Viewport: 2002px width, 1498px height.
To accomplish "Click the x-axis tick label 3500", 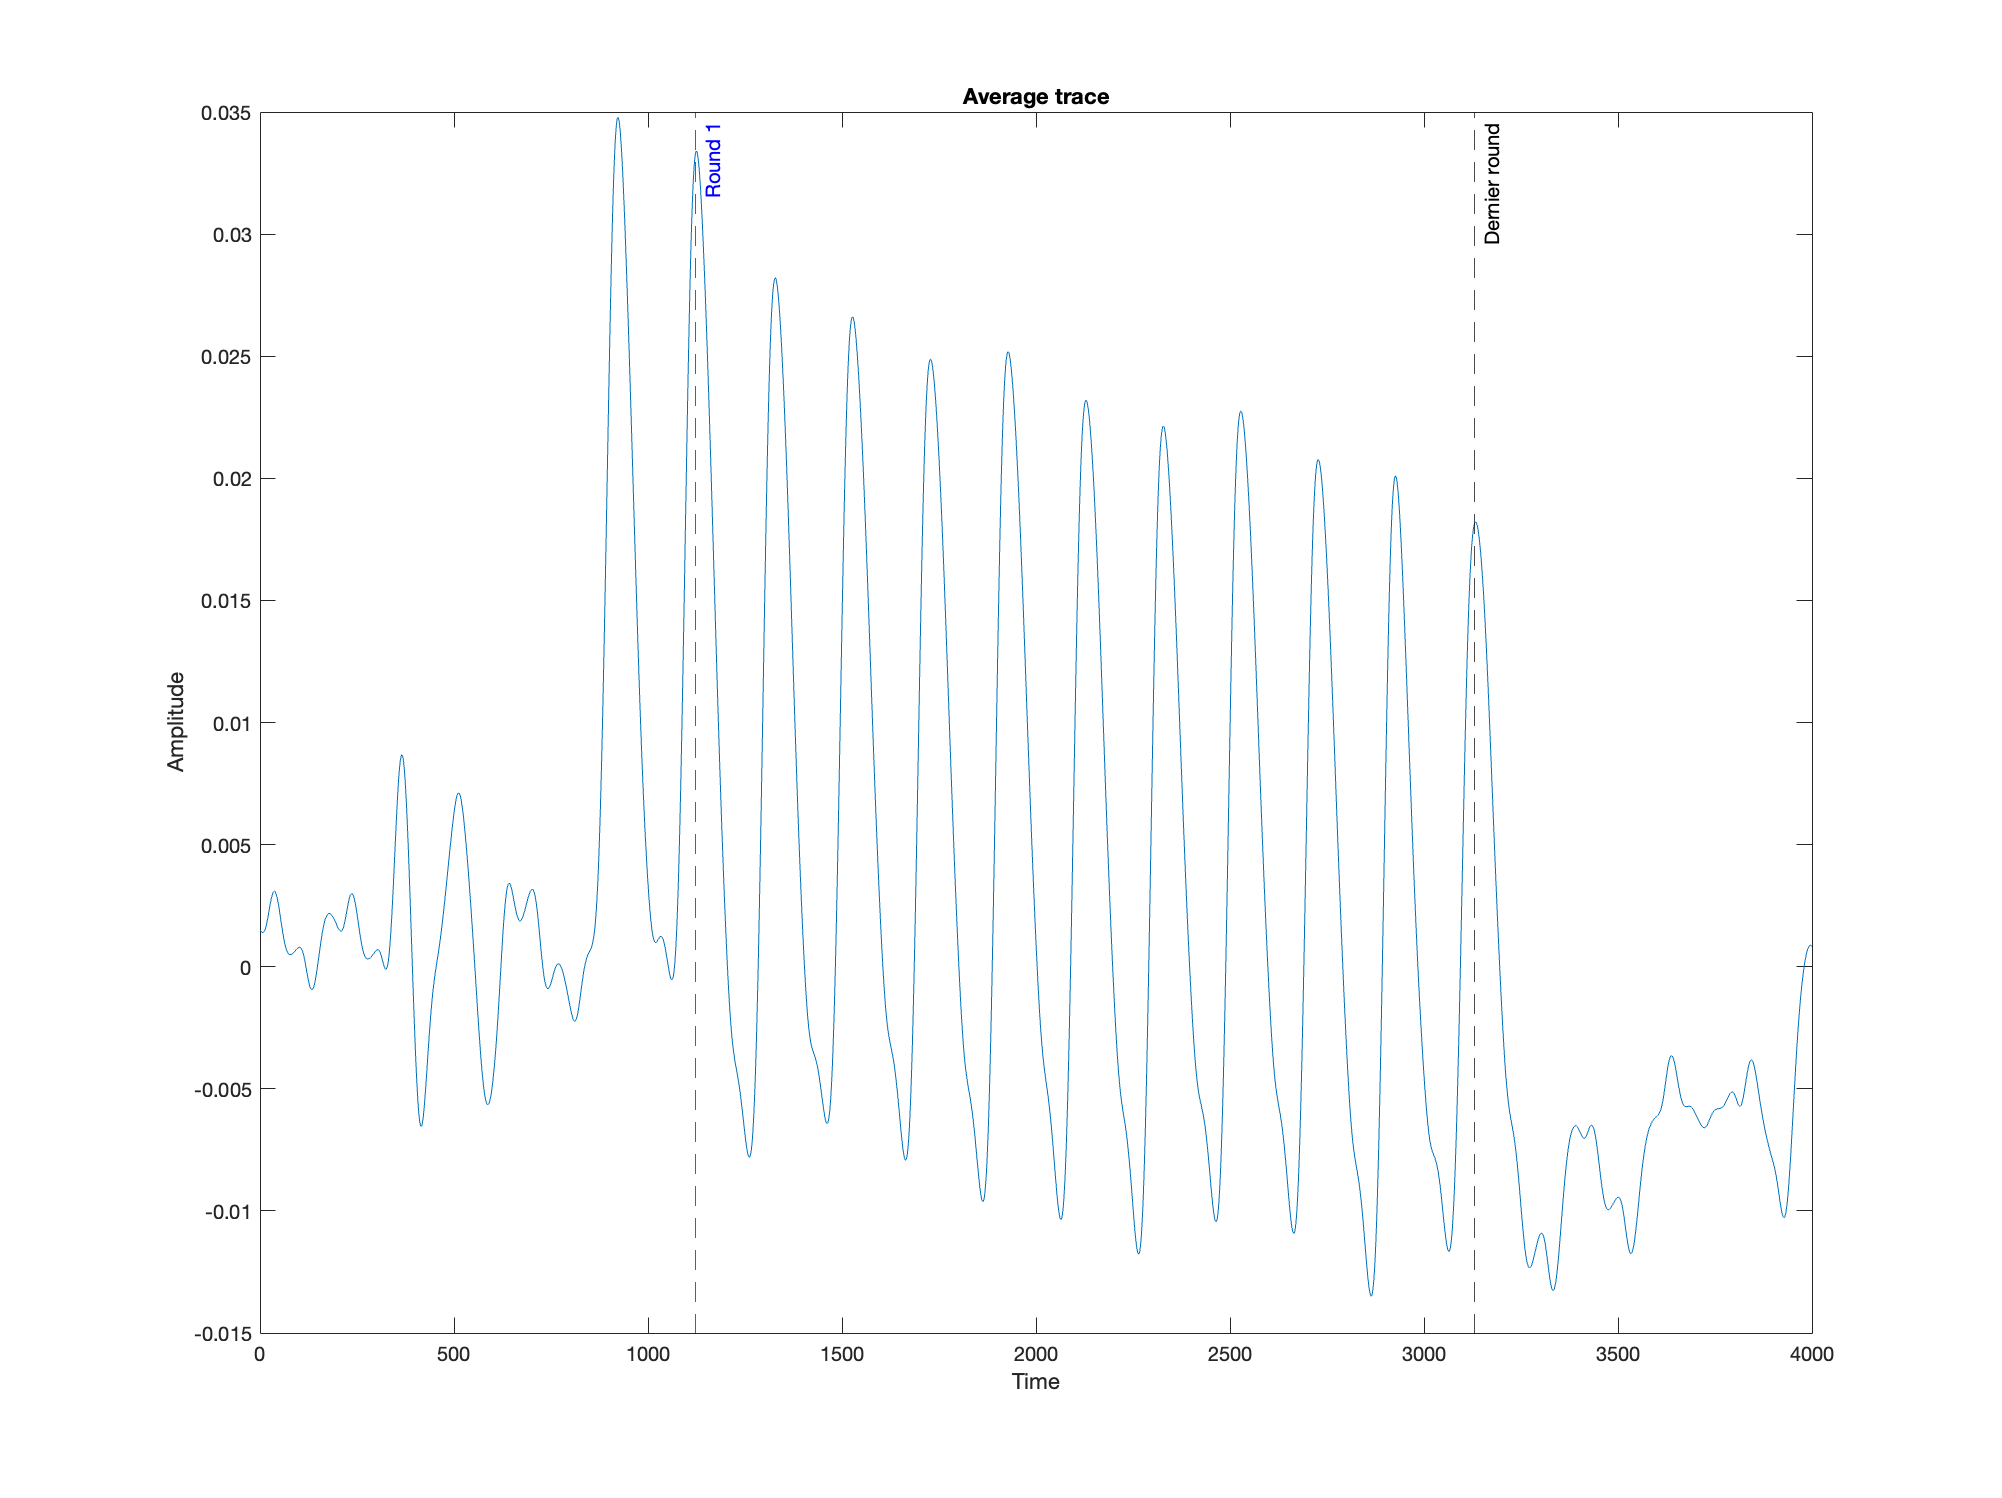I will point(1617,1354).
